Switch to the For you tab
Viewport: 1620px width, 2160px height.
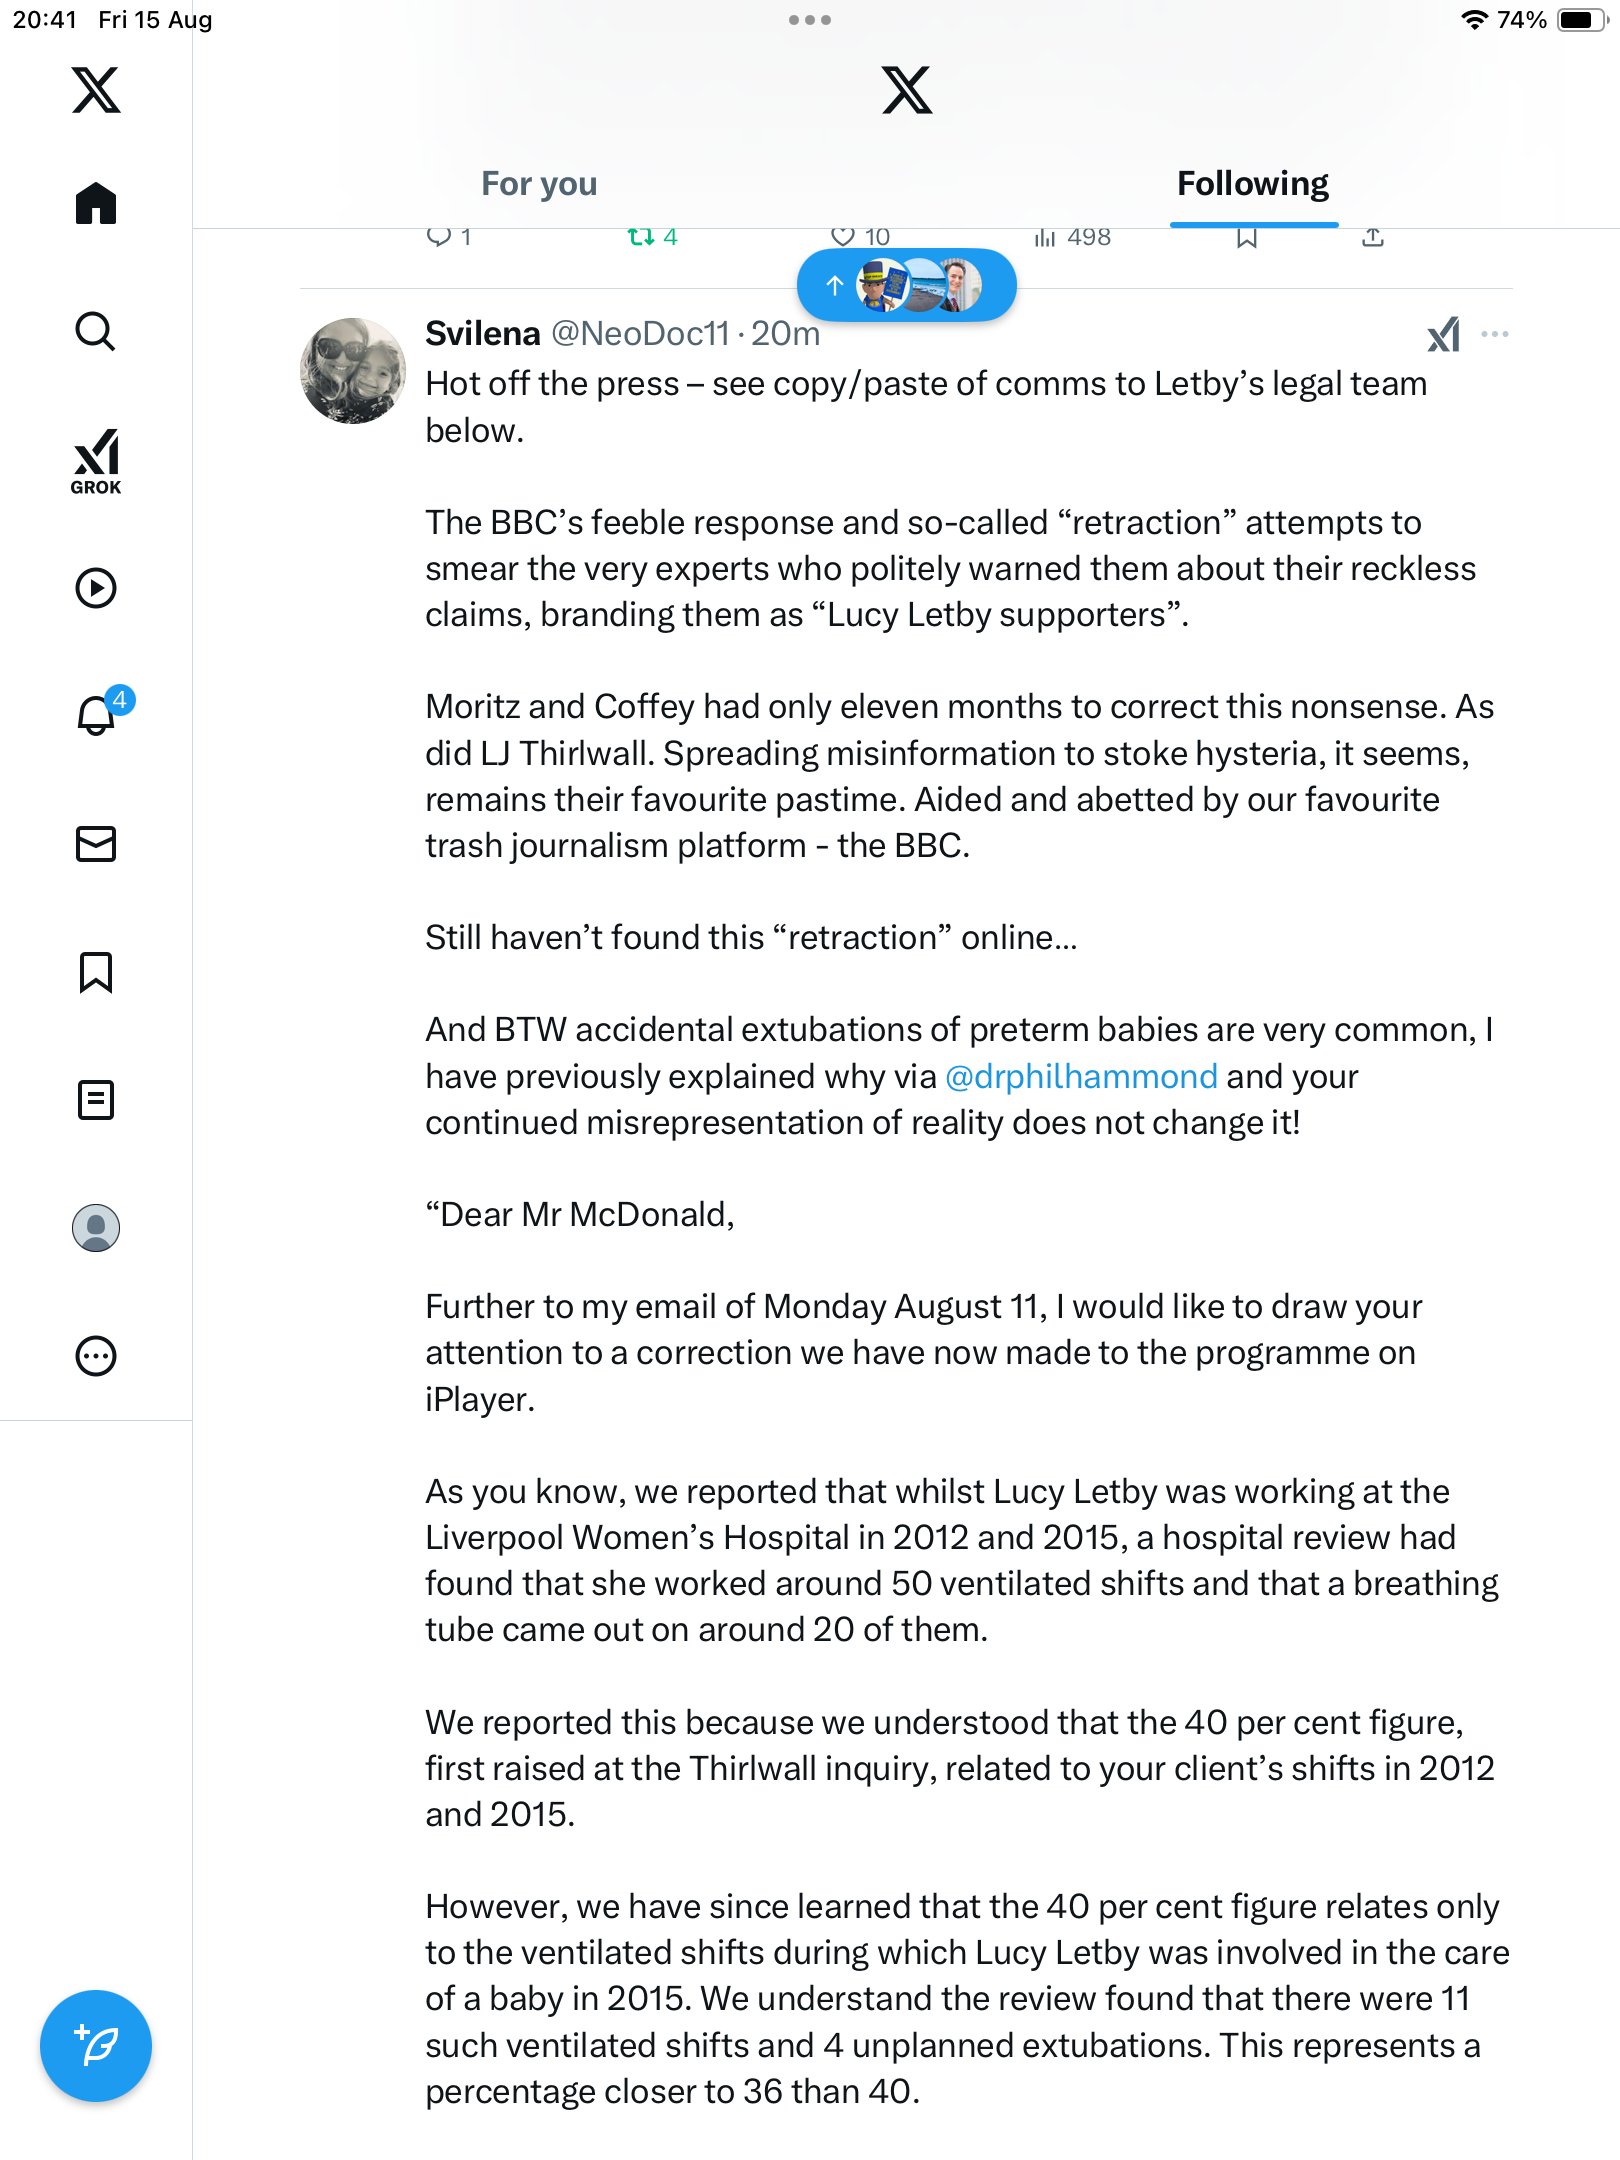[x=539, y=184]
